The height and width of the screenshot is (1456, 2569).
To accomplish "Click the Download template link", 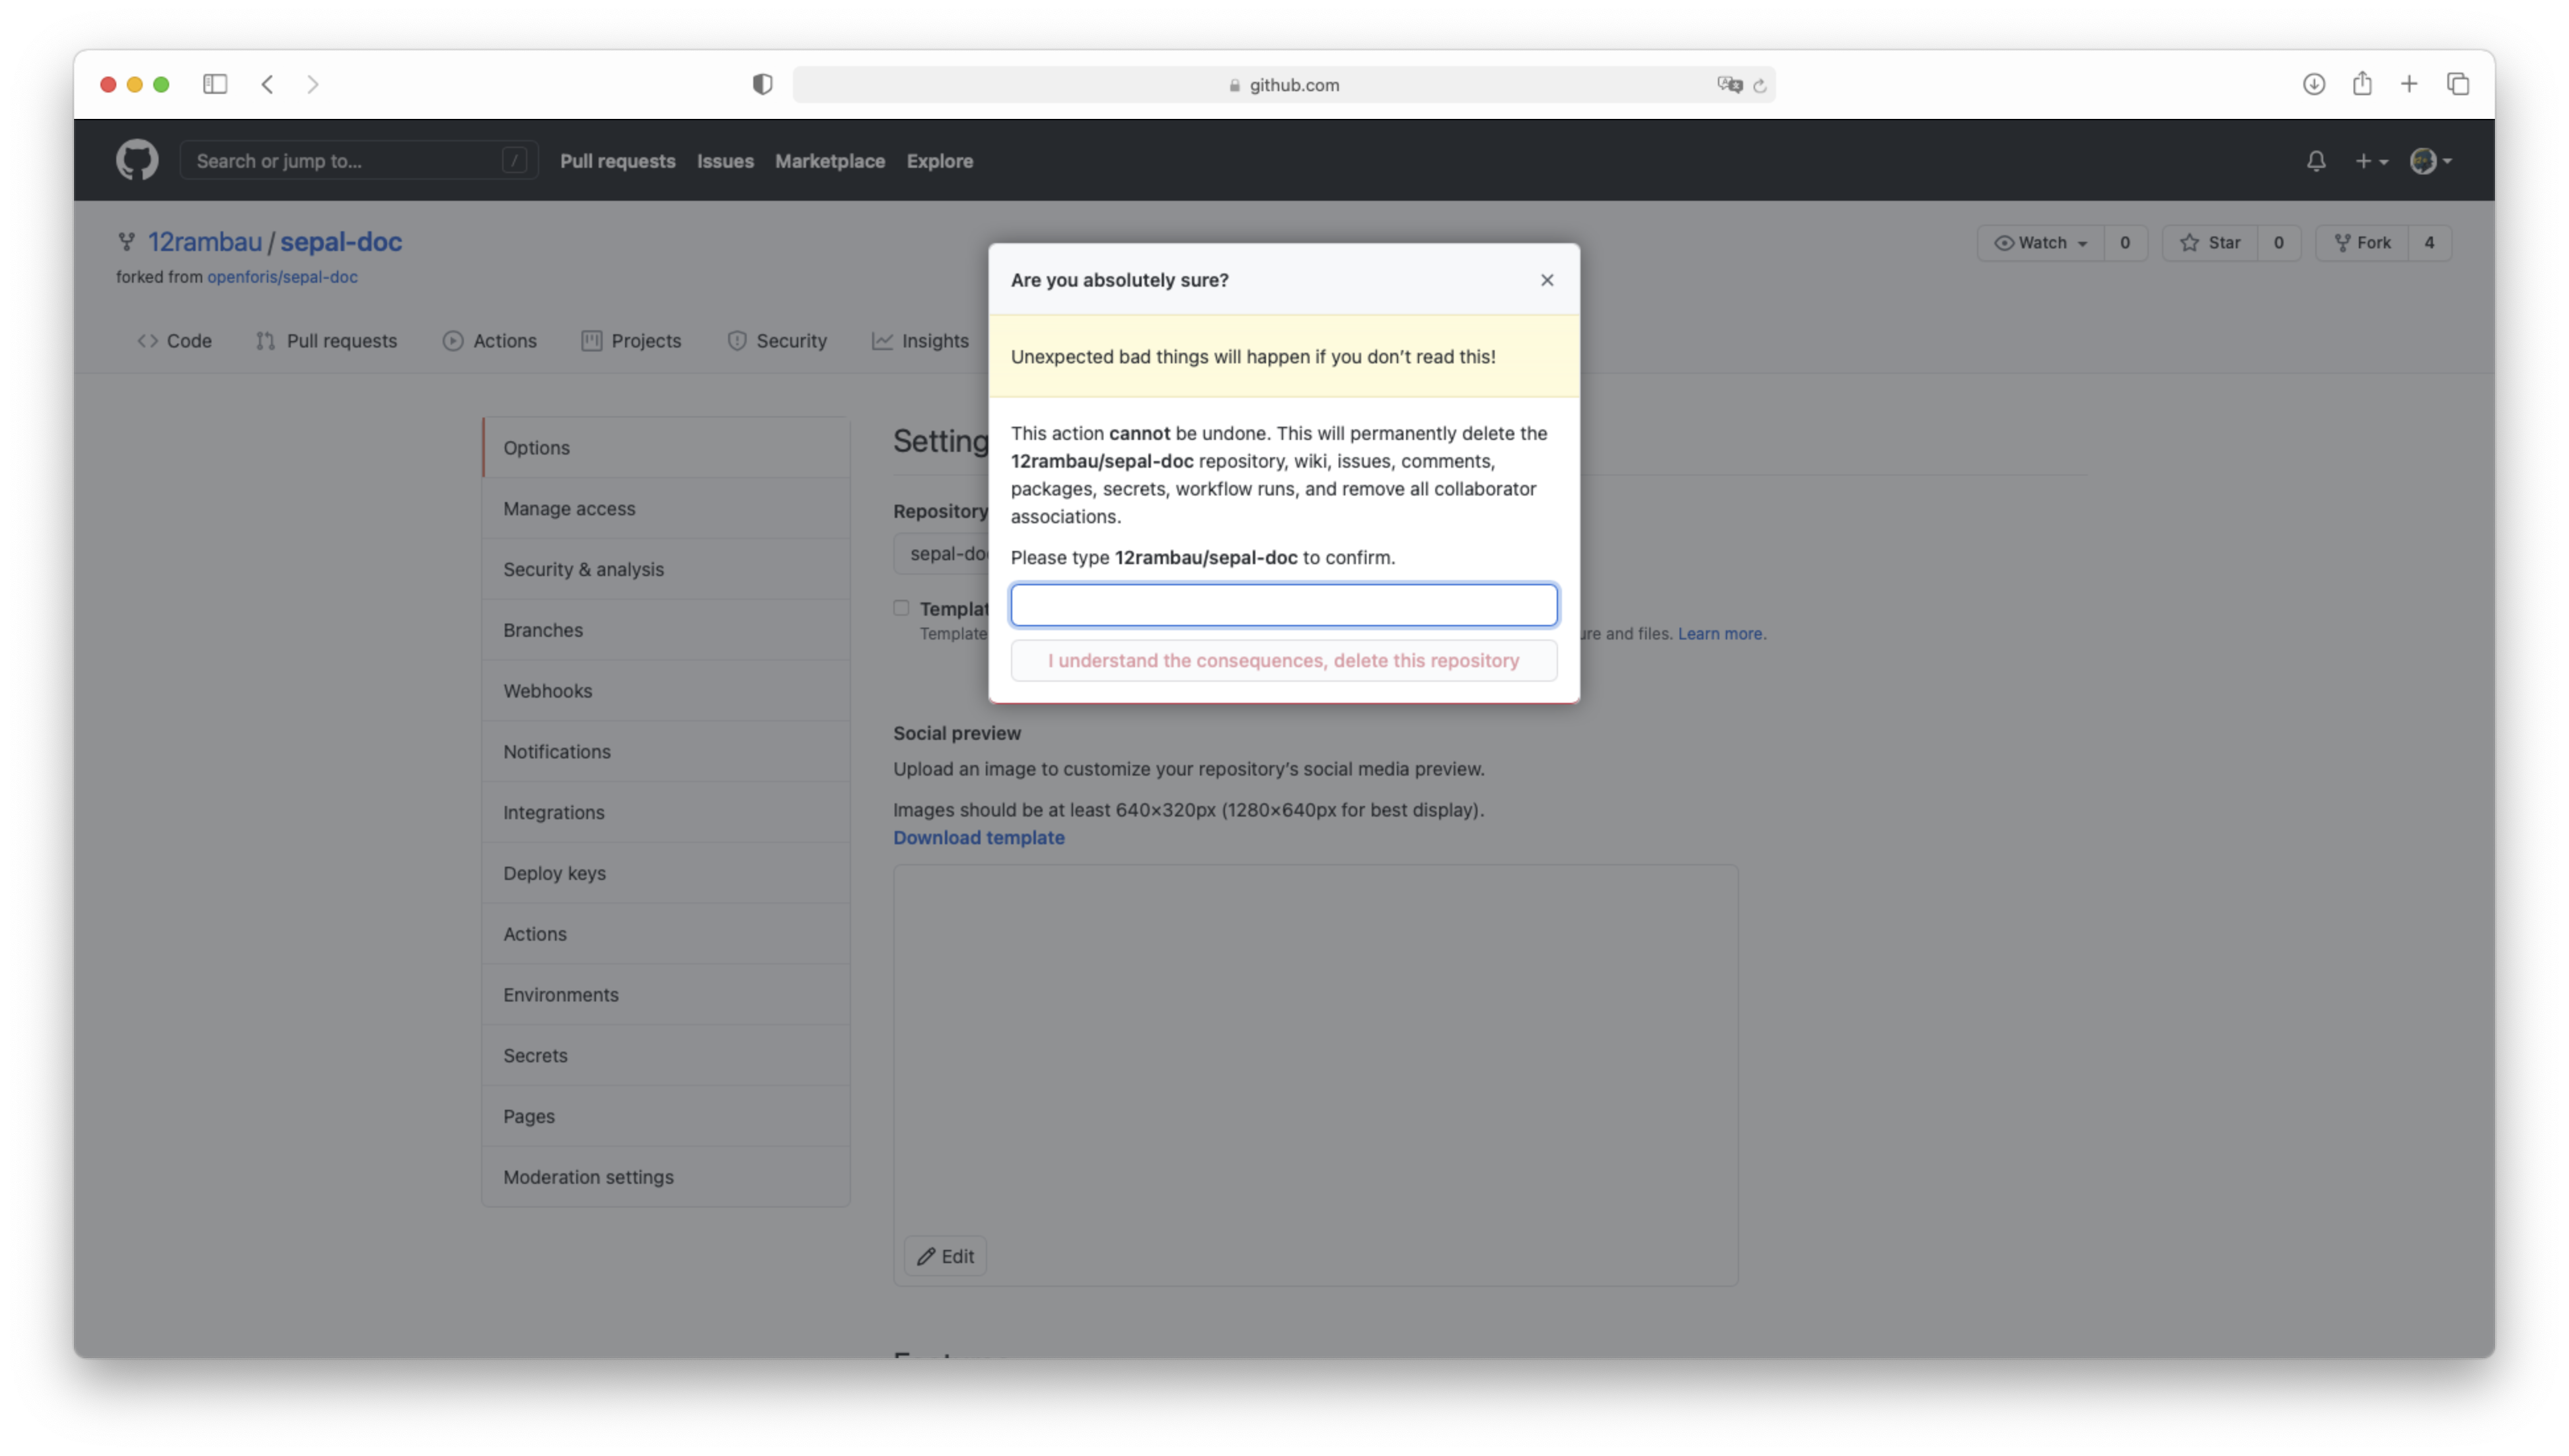I will [x=978, y=837].
